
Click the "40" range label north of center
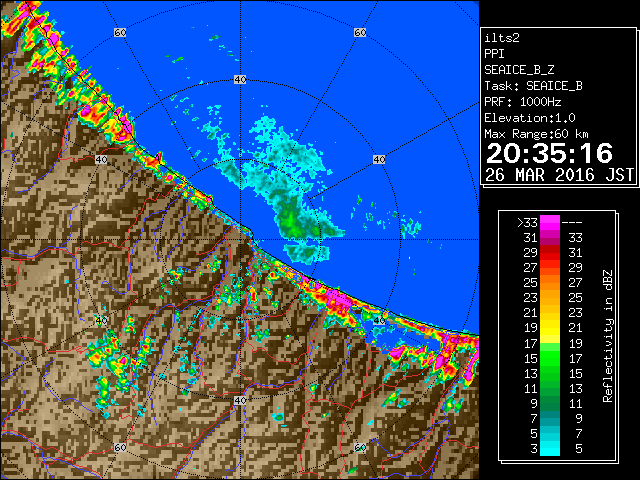click(240, 80)
